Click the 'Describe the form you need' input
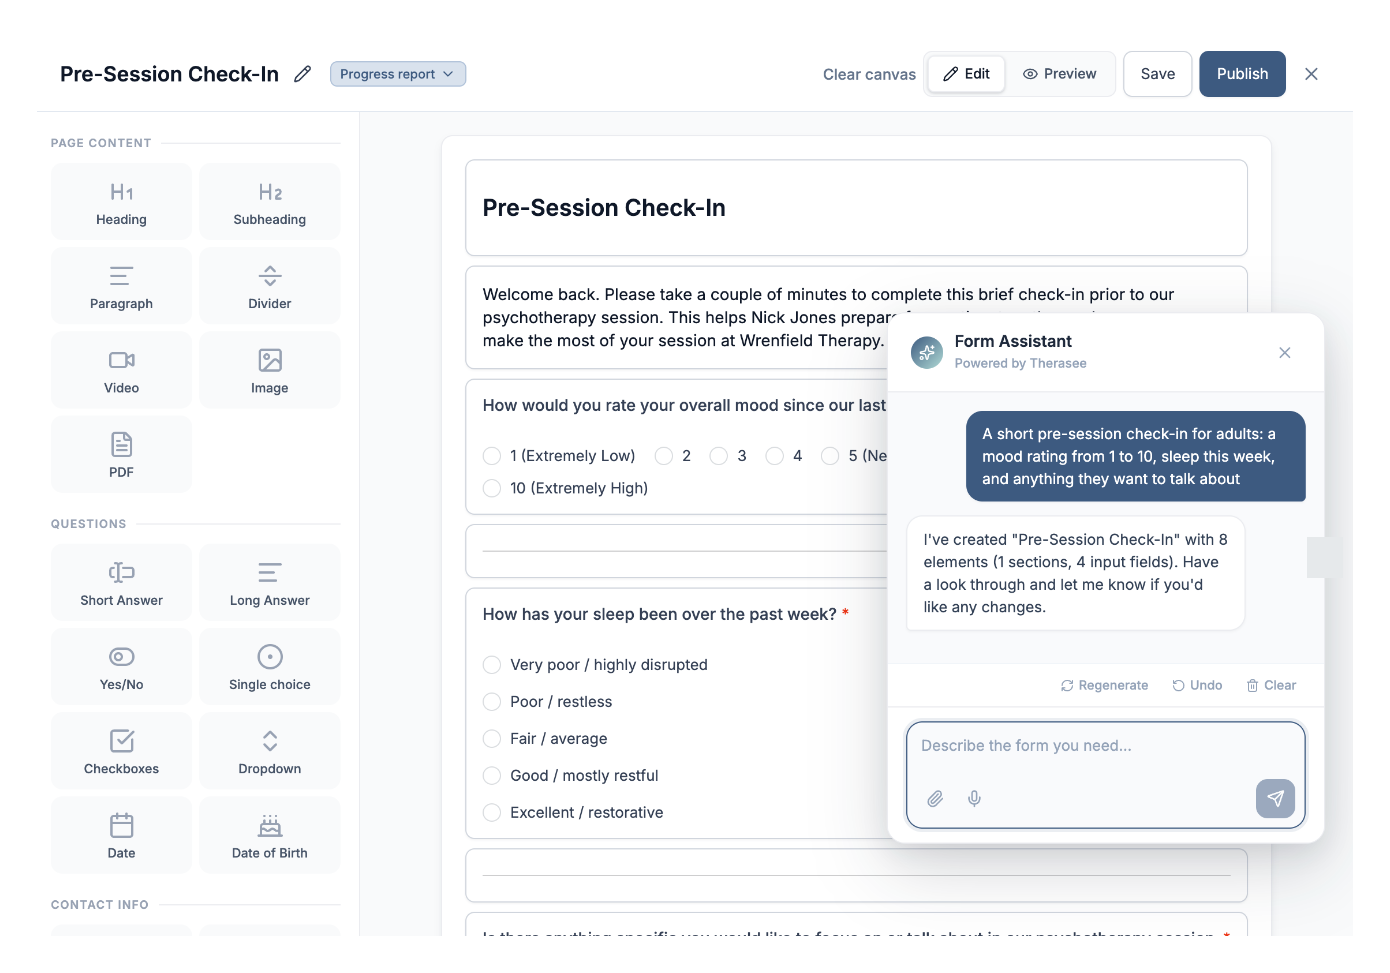 1106,775
